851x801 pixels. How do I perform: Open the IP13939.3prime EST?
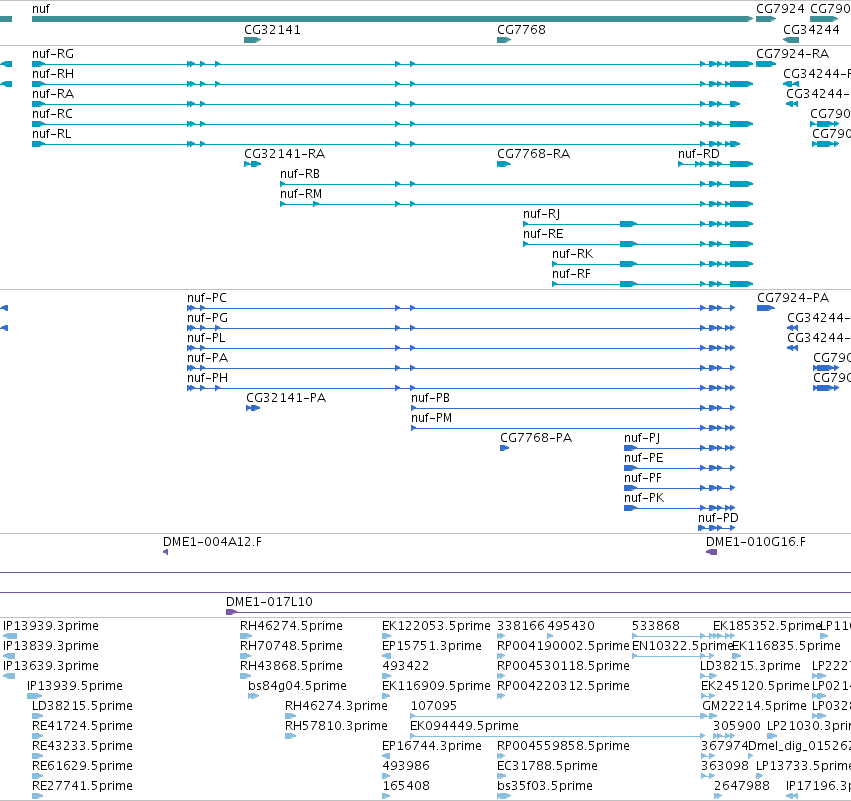(x=10, y=636)
